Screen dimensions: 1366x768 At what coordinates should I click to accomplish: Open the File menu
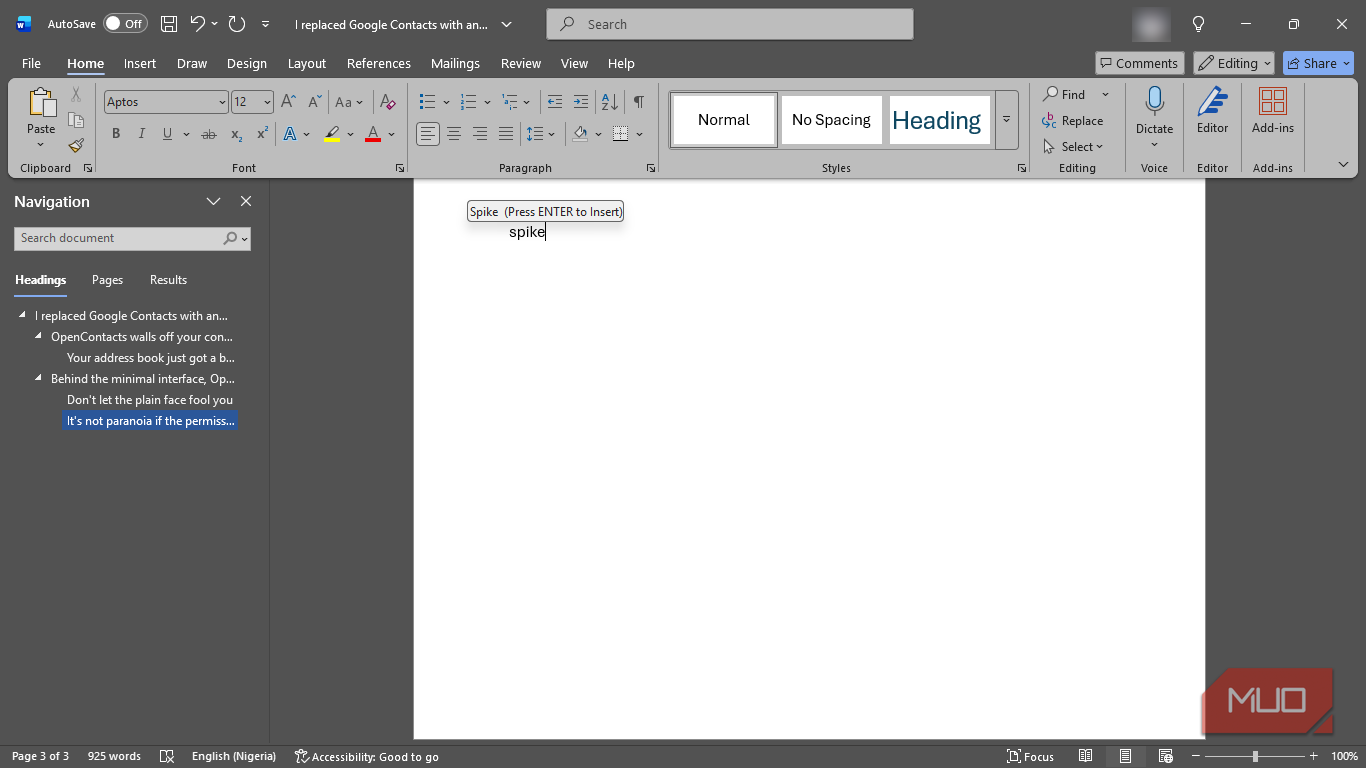[31, 63]
